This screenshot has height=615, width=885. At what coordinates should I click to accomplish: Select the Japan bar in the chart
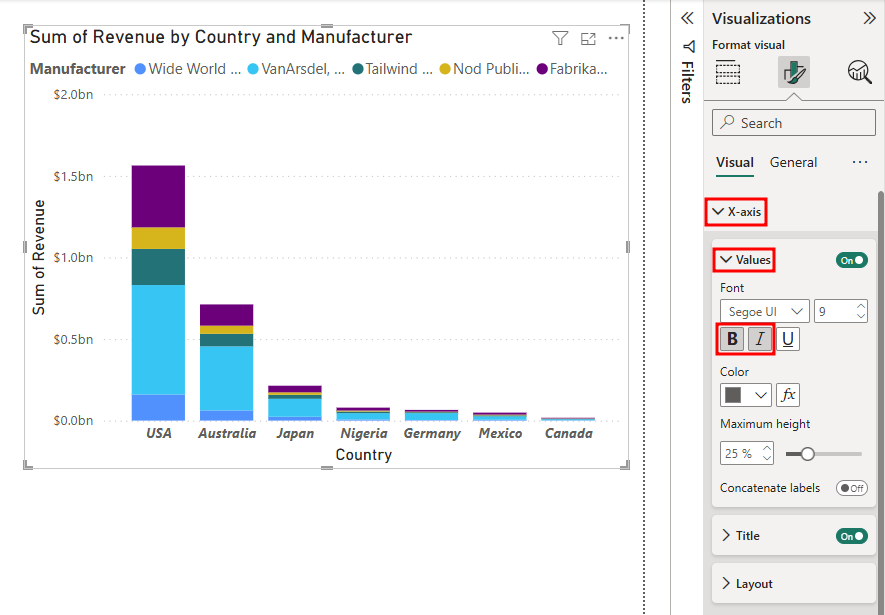pyautogui.click(x=295, y=403)
